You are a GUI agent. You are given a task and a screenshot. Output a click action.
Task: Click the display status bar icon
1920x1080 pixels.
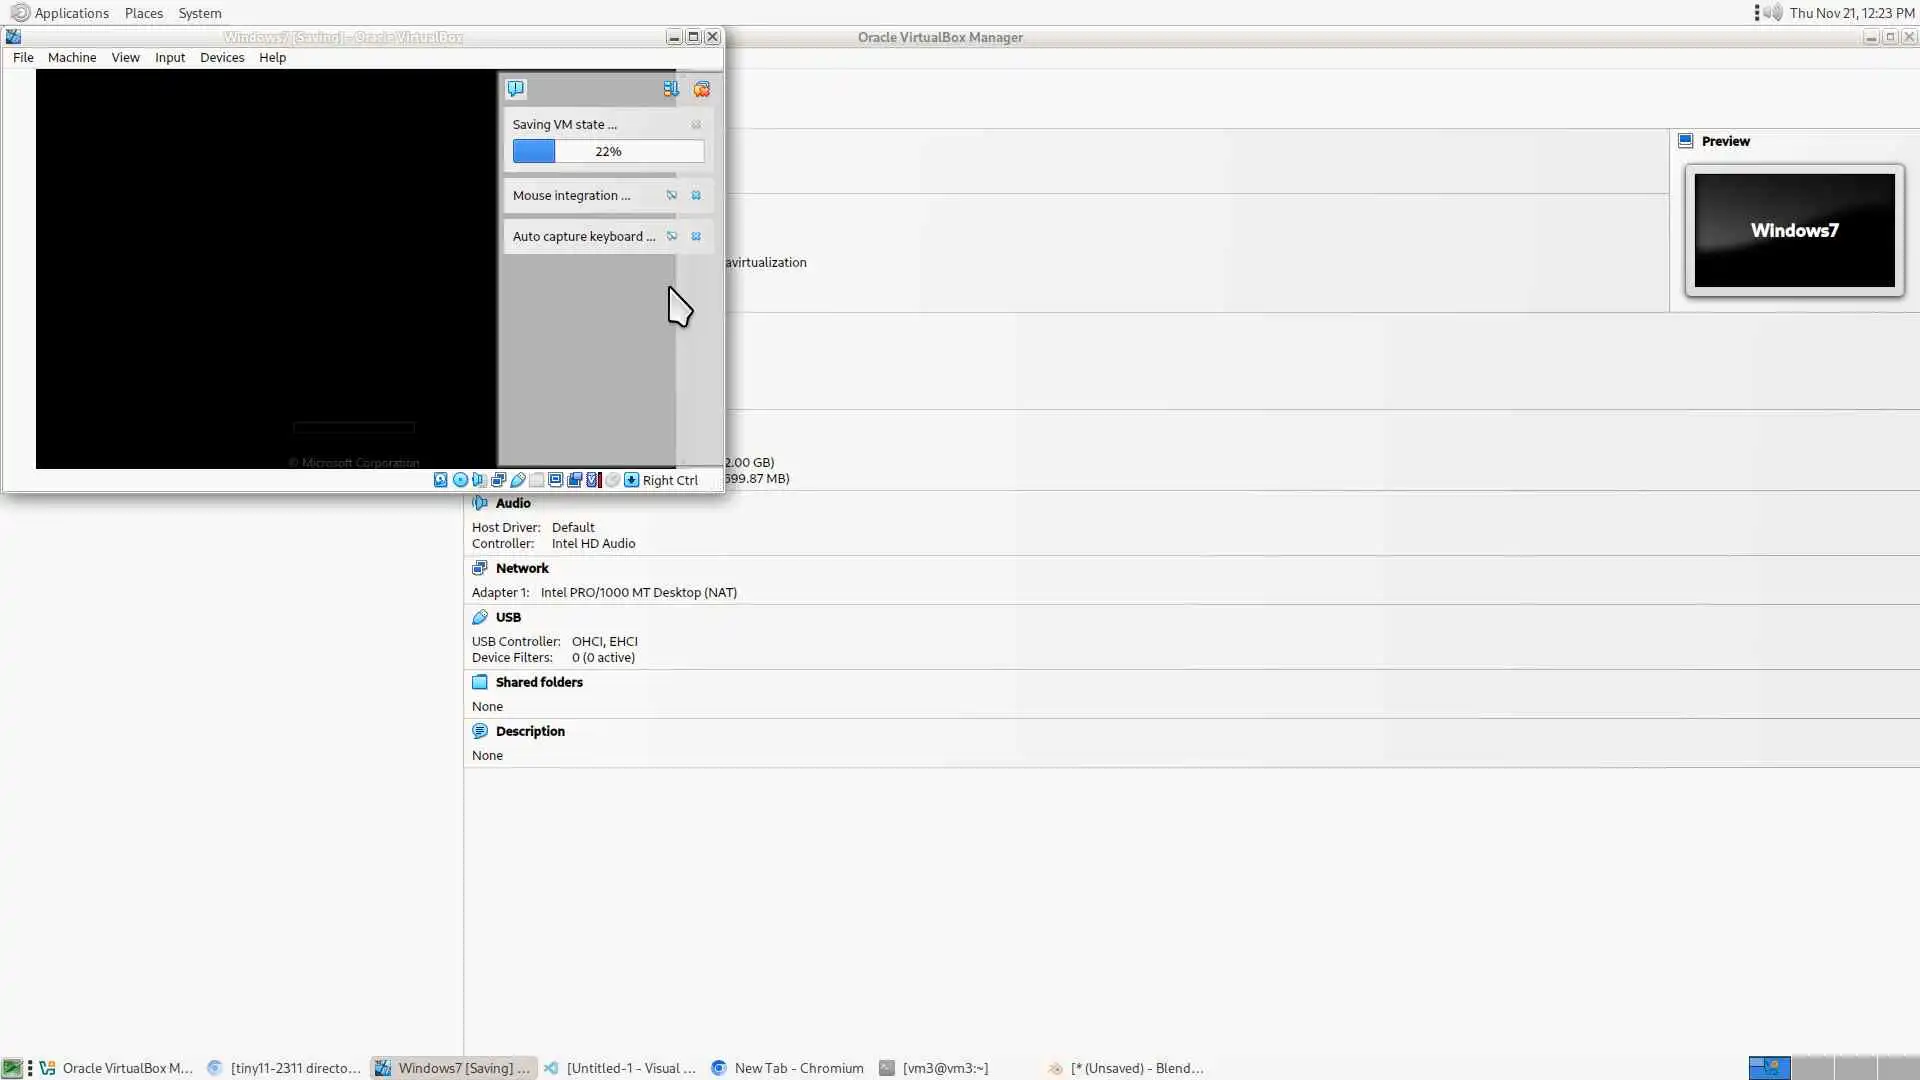556,480
